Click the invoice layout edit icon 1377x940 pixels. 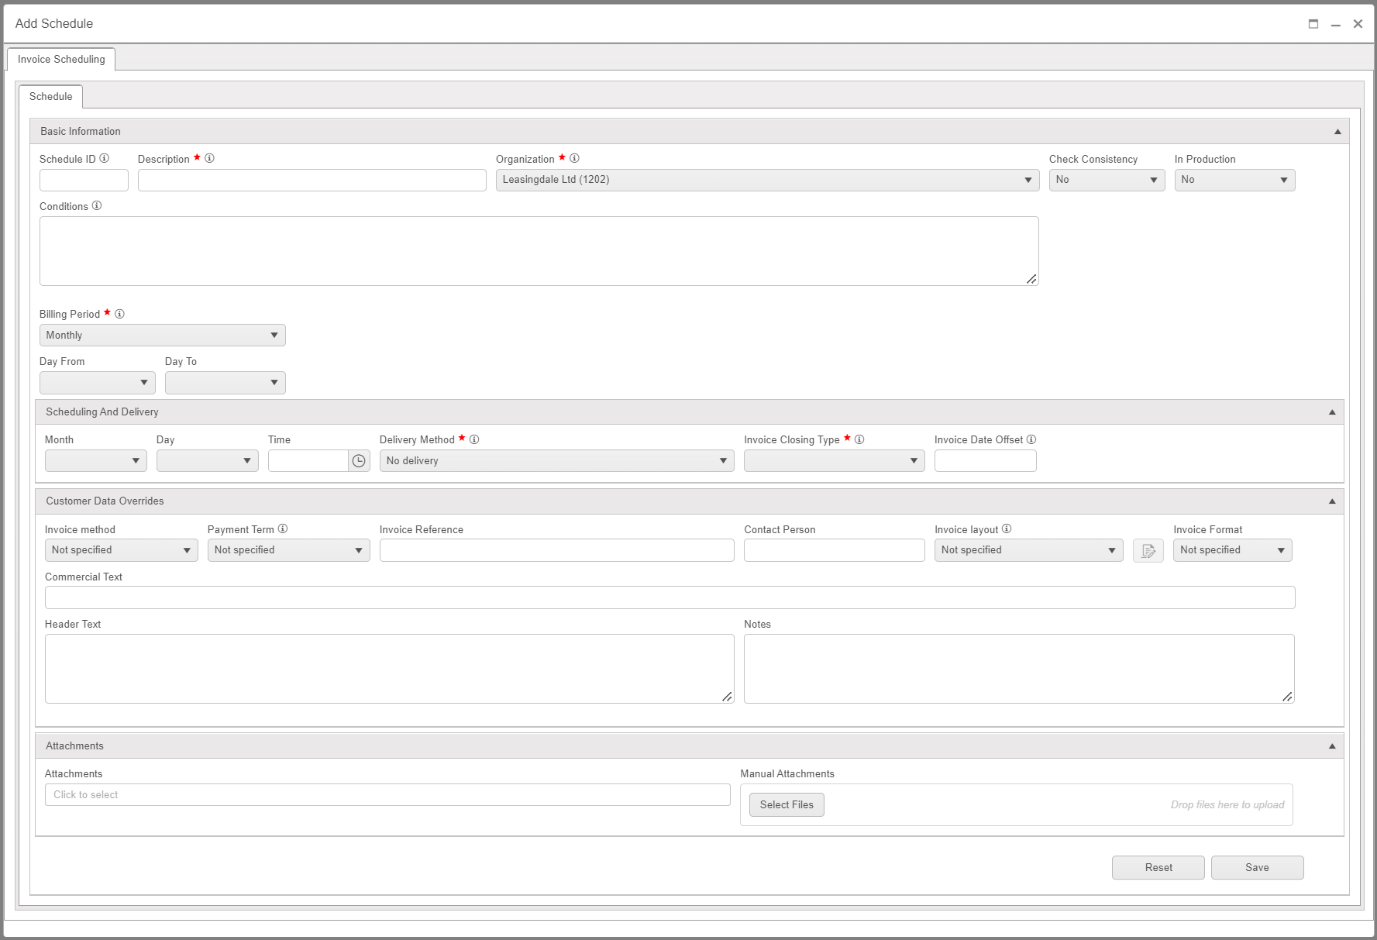click(x=1148, y=550)
